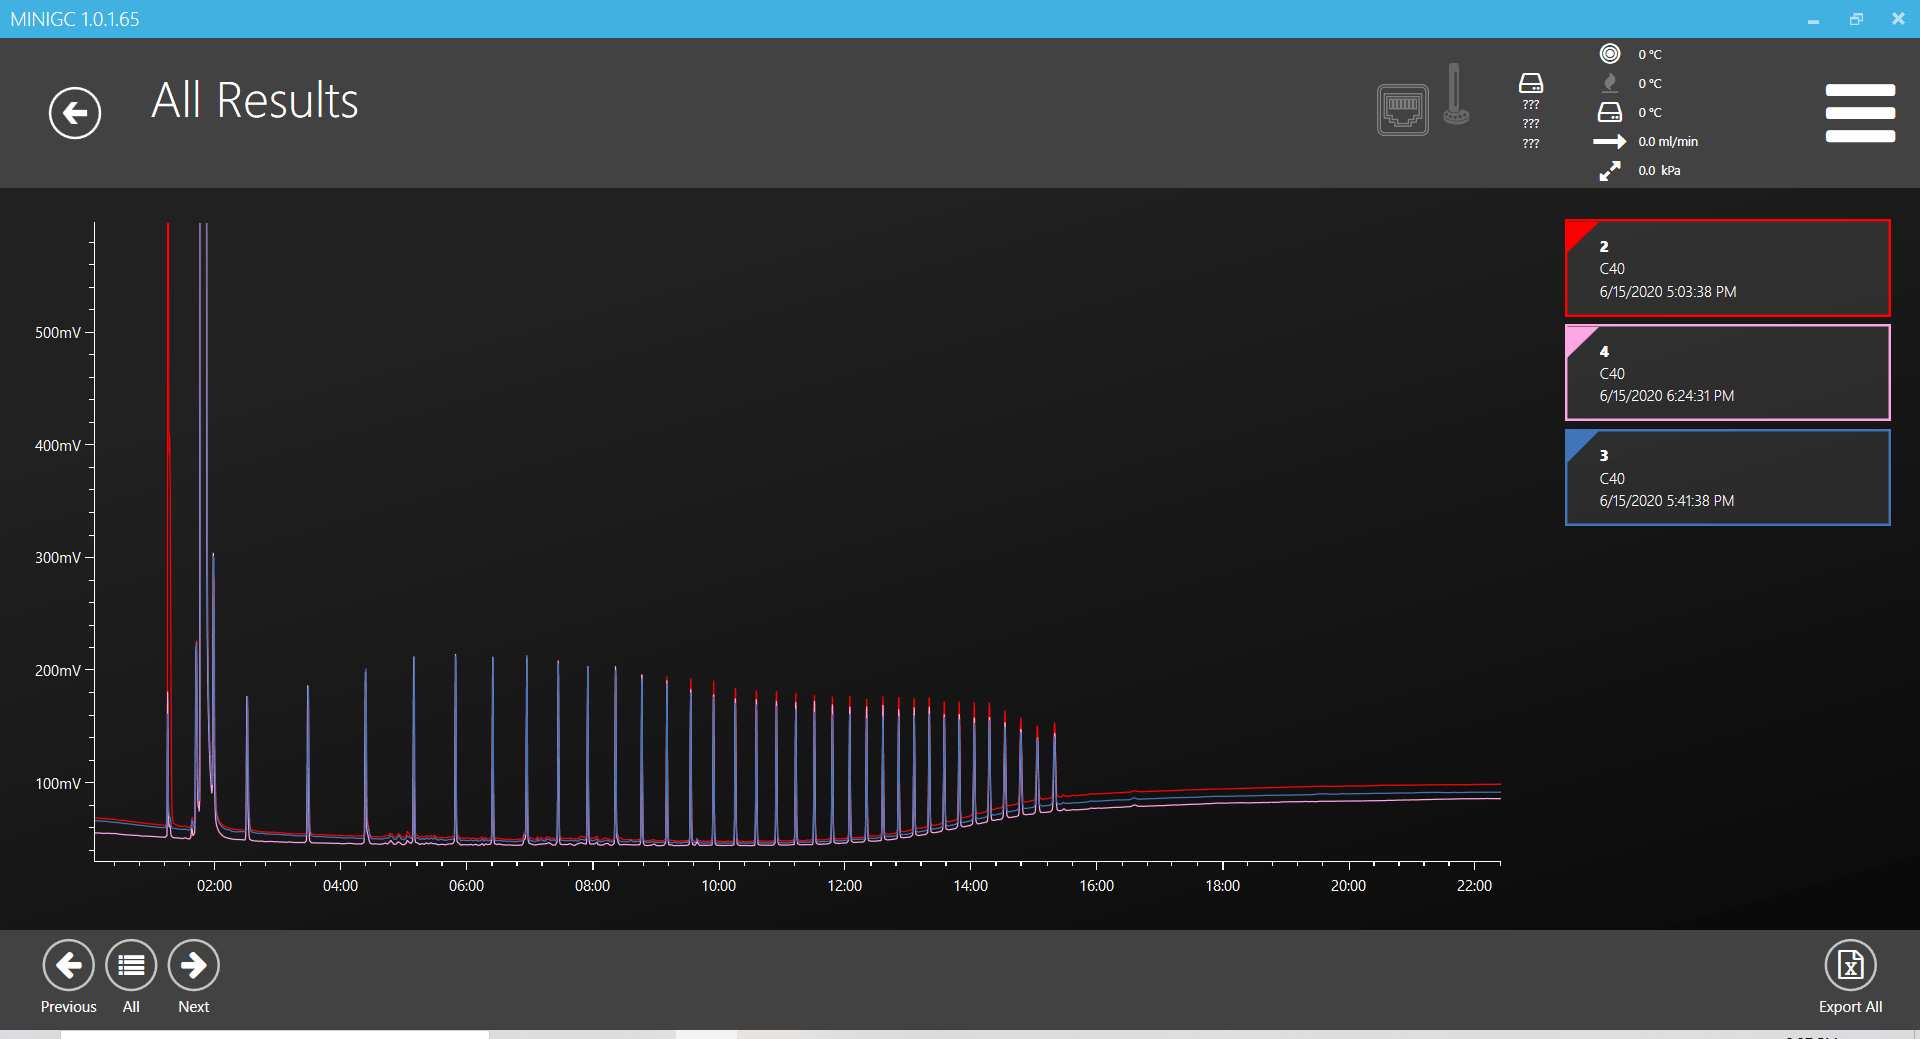
Task: Select run 3 C40 result card
Action: (1727, 478)
